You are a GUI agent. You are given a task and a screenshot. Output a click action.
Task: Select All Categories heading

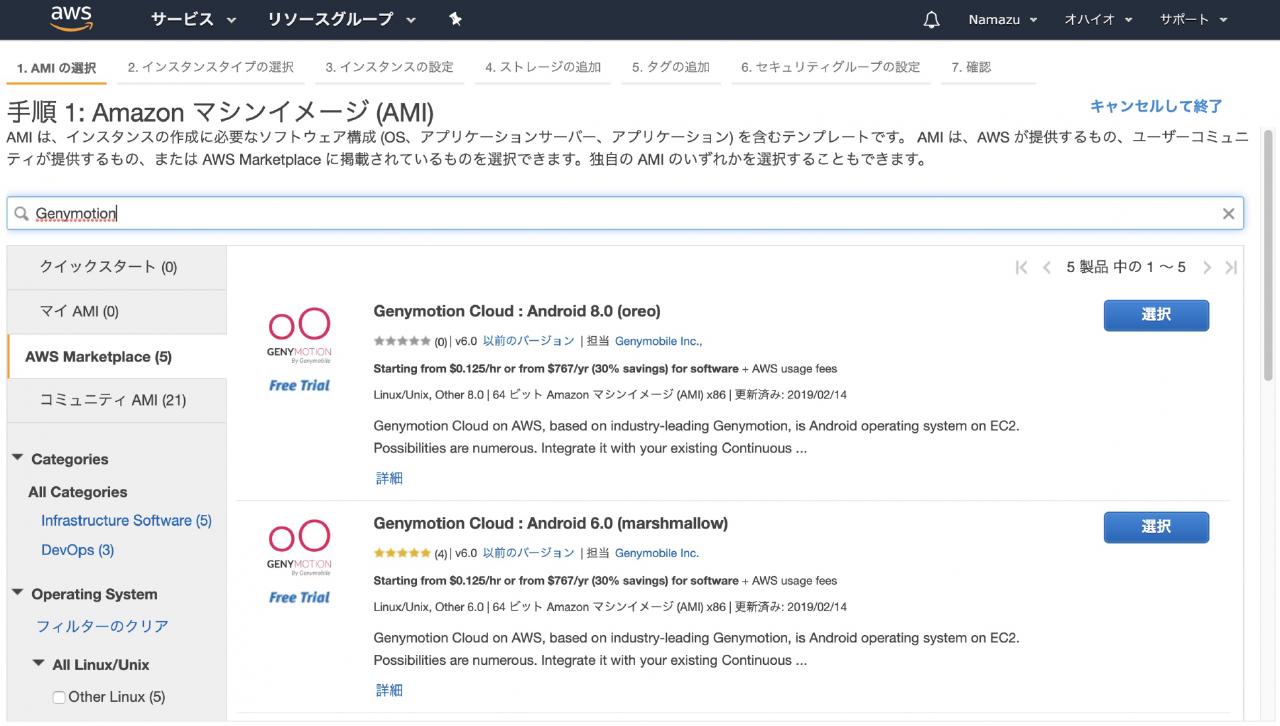(78, 492)
